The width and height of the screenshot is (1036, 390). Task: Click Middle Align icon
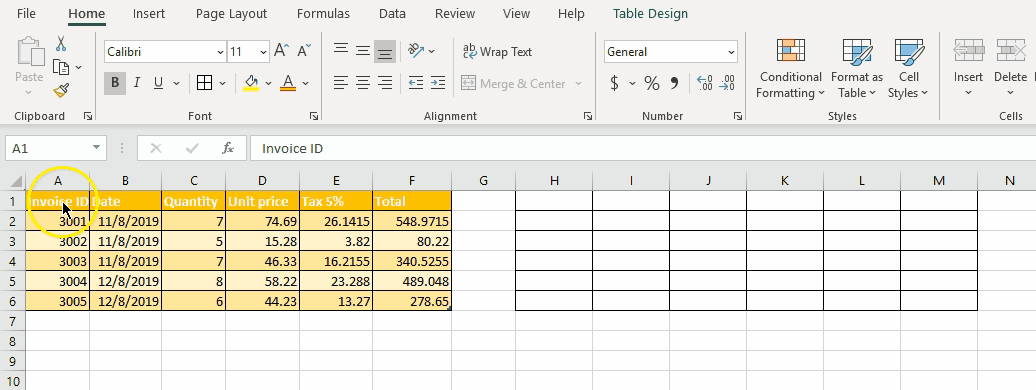[363, 50]
